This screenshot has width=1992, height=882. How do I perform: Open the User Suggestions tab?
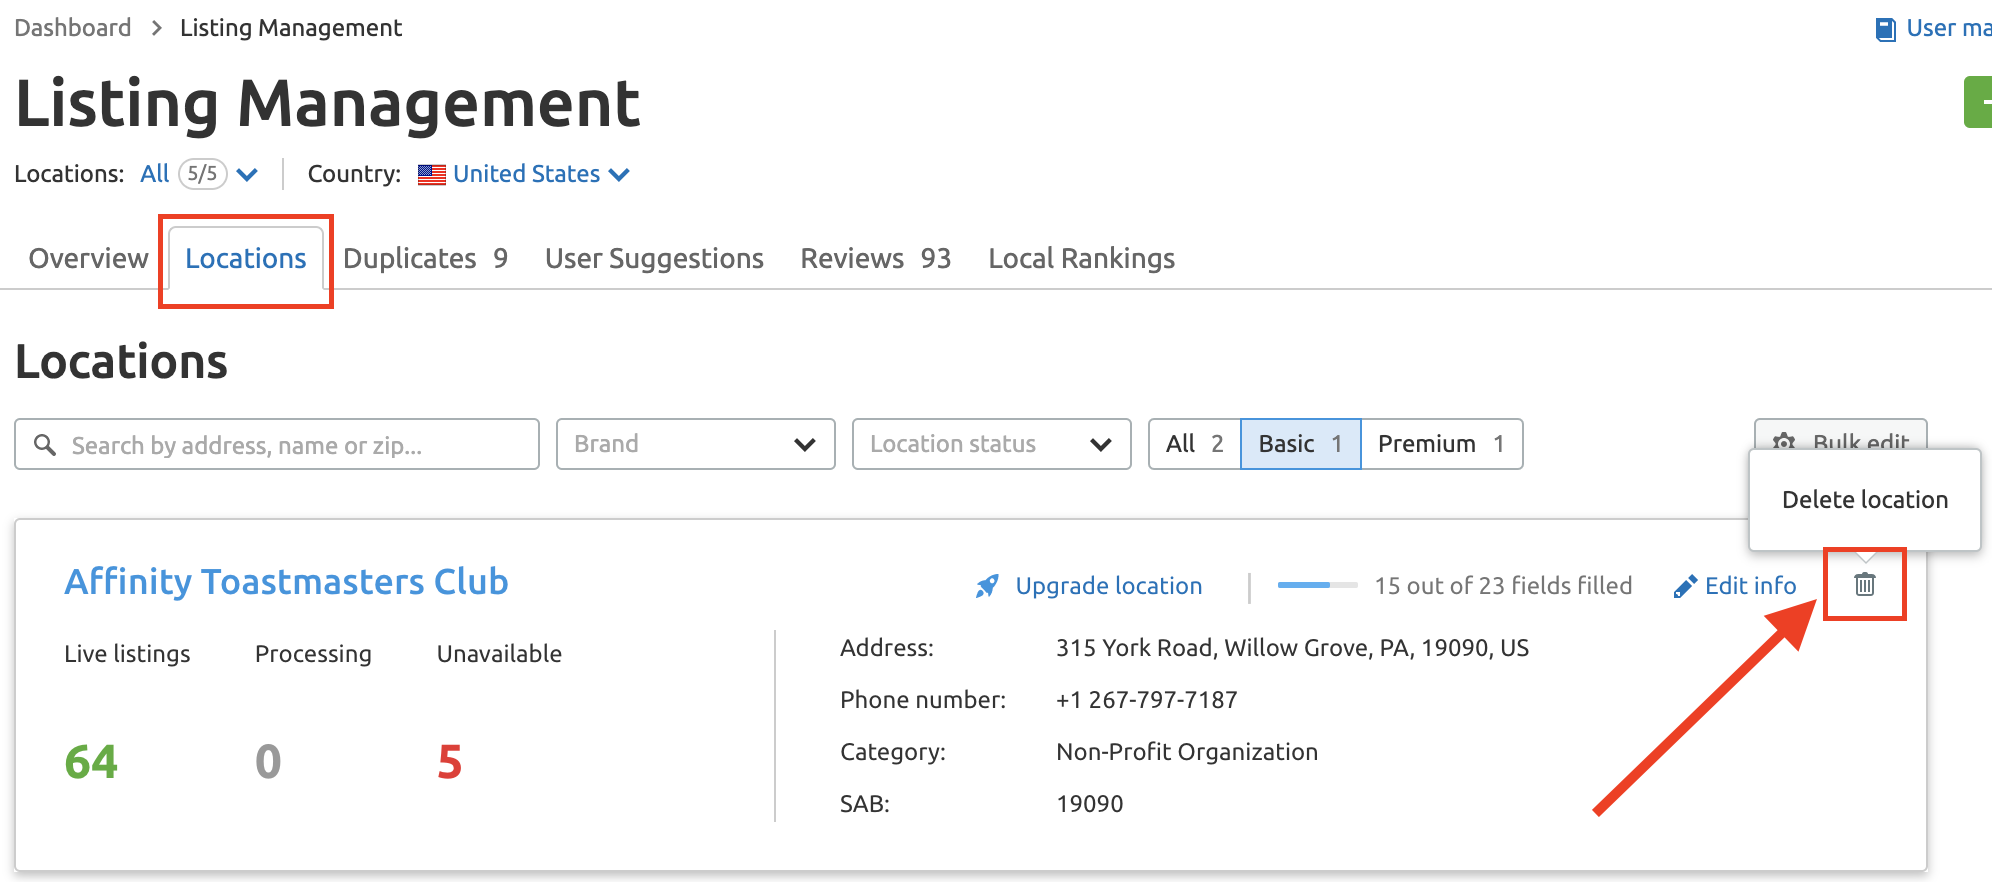click(x=654, y=258)
